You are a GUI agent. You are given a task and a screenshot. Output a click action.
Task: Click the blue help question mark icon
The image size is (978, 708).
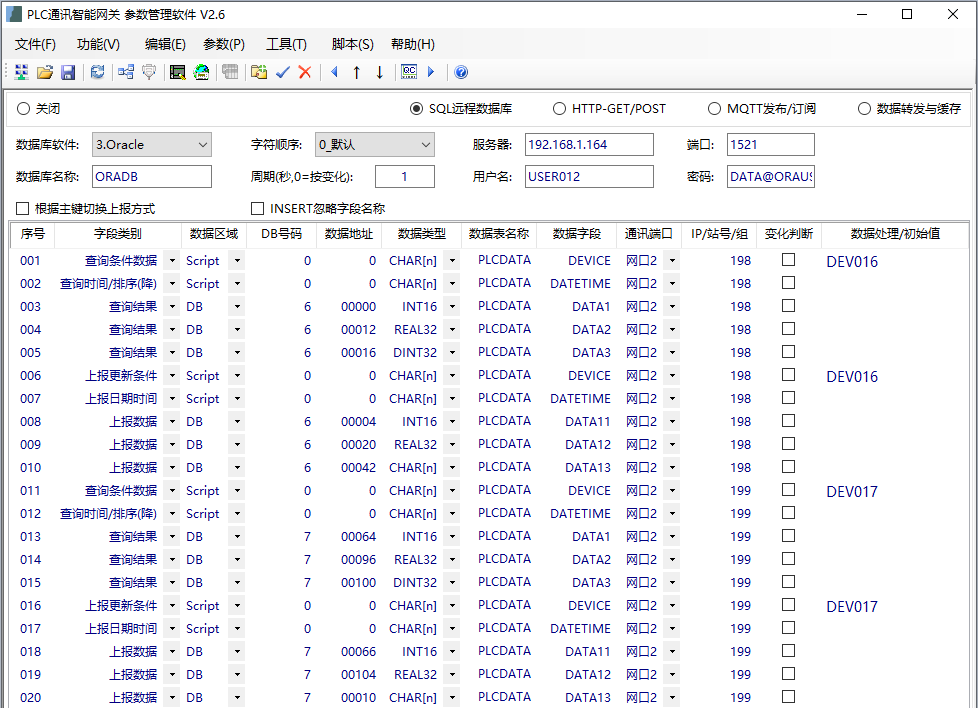click(461, 72)
